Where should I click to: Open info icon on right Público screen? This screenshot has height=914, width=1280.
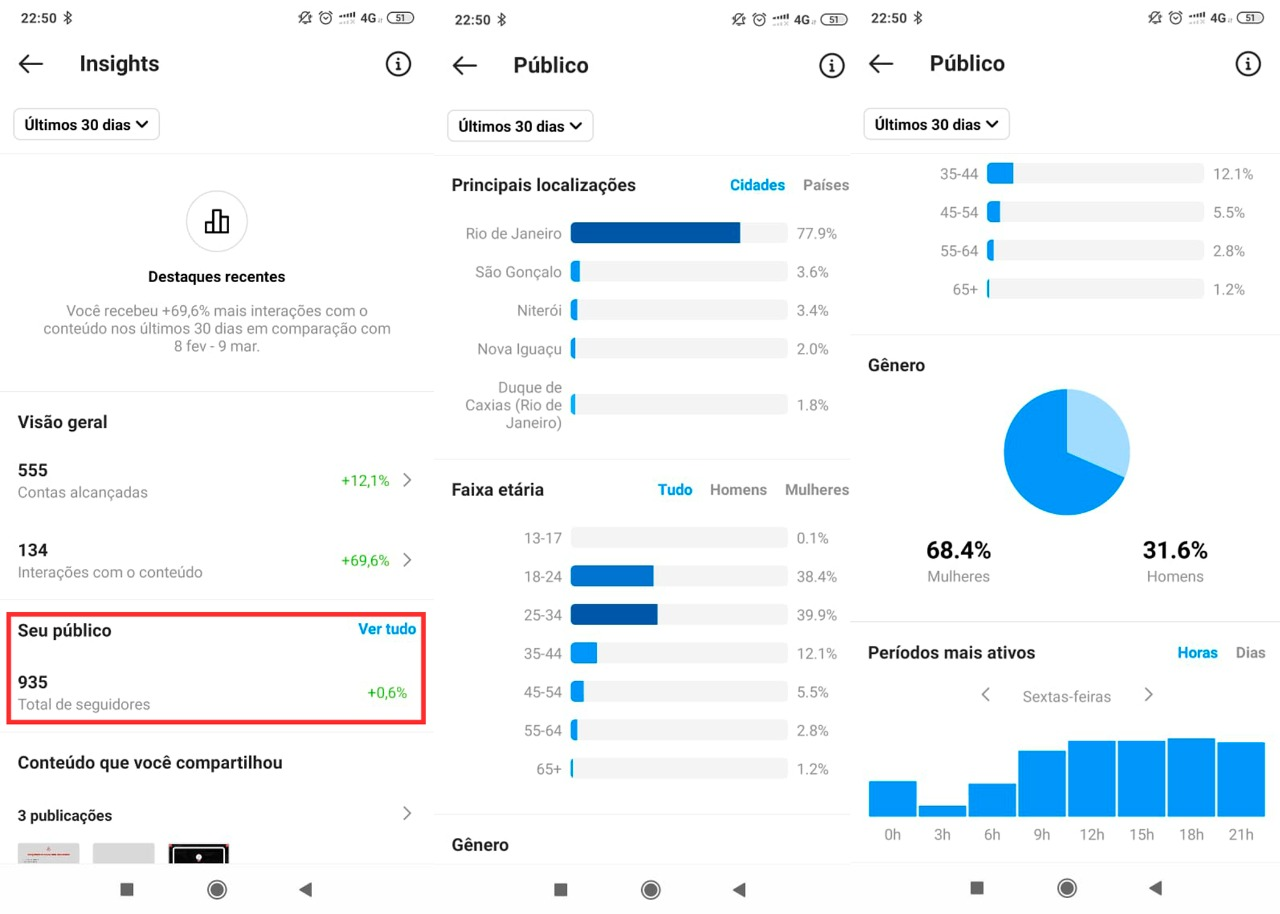tap(1248, 64)
